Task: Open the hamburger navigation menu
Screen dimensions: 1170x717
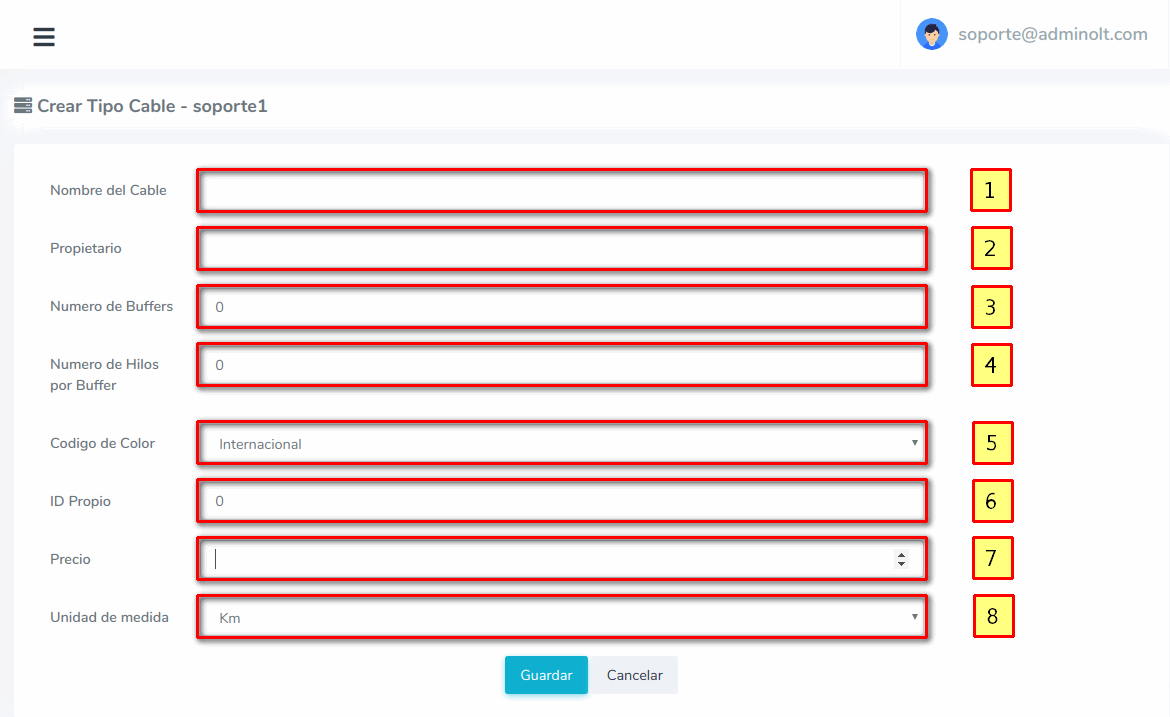Action: (x=44, y=37)
